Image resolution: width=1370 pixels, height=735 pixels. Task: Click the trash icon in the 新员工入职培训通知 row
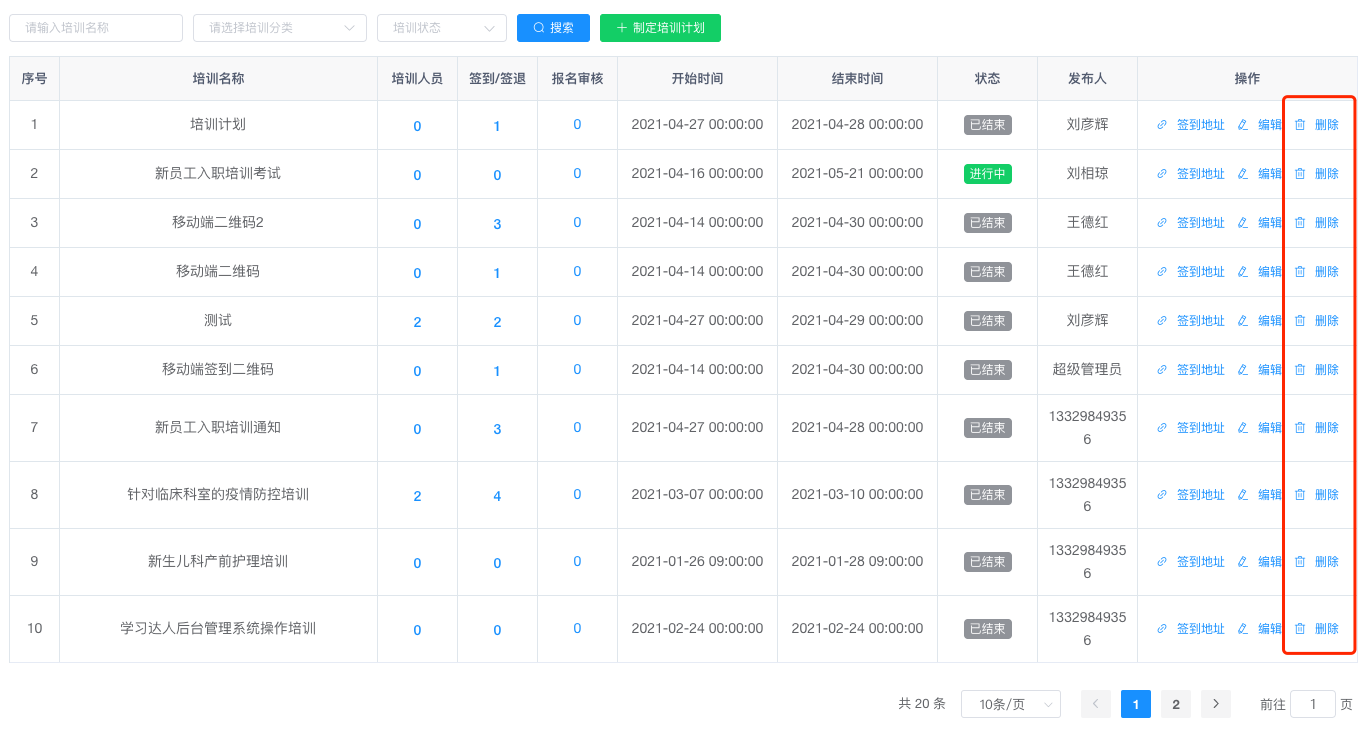coord(1300,428)
